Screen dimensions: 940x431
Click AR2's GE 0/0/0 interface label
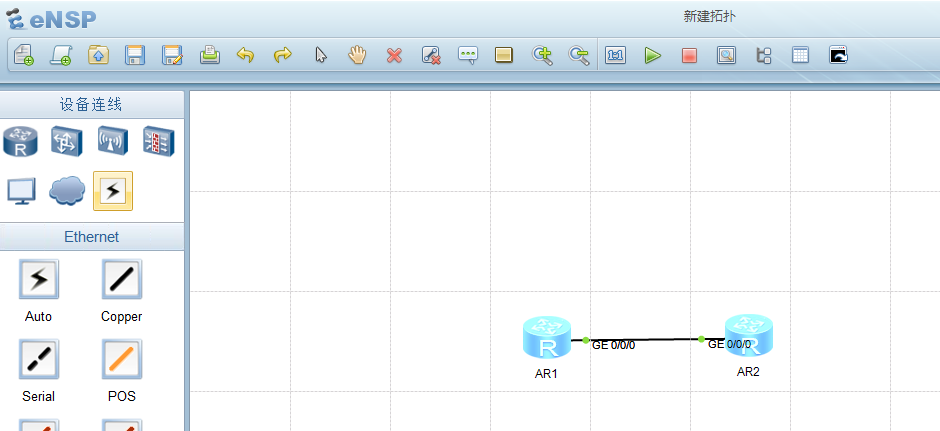(729, 344)
